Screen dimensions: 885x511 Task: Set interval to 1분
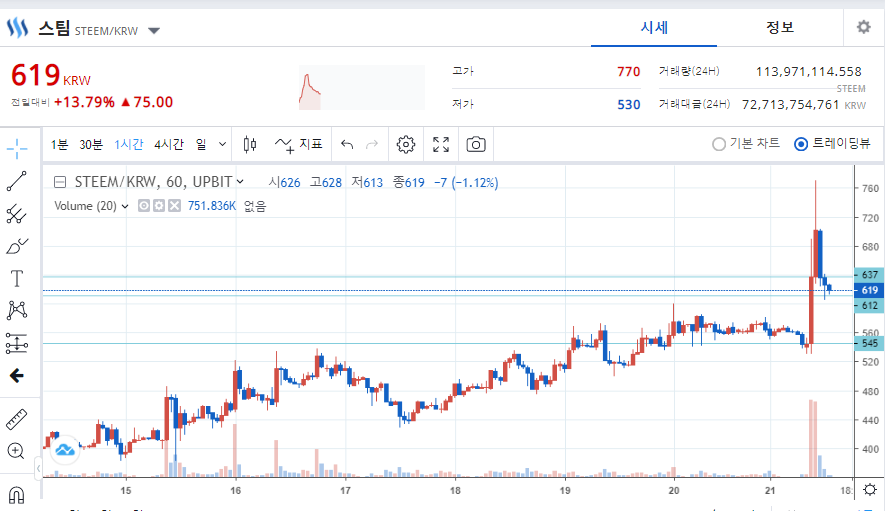59,145
